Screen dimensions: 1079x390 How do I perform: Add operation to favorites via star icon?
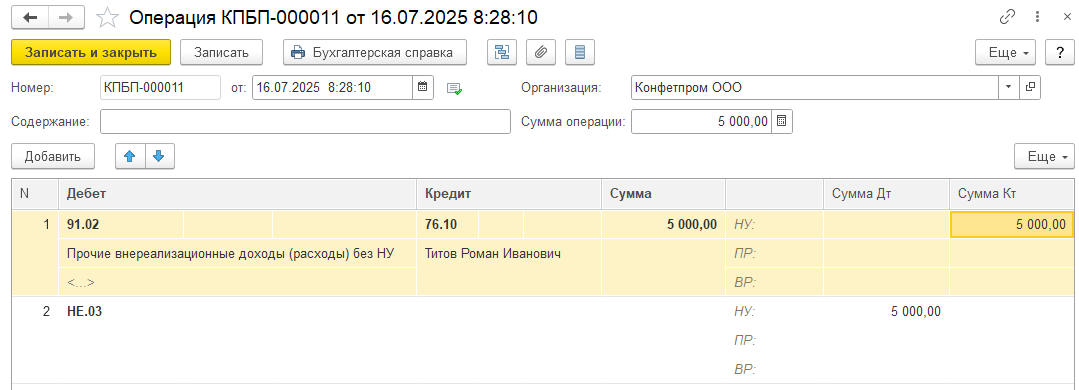click(x=107, y=17)
